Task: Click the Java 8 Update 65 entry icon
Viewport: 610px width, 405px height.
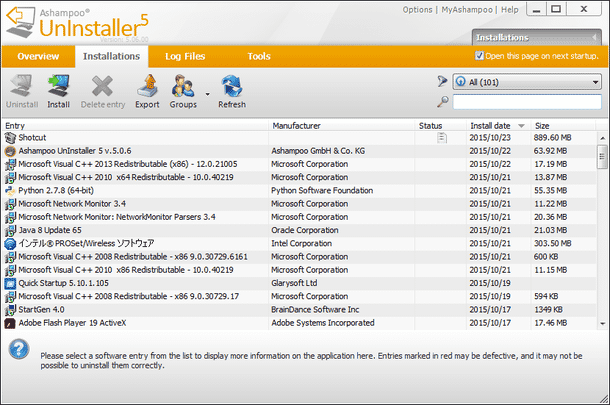Action: tap(10, 230)
